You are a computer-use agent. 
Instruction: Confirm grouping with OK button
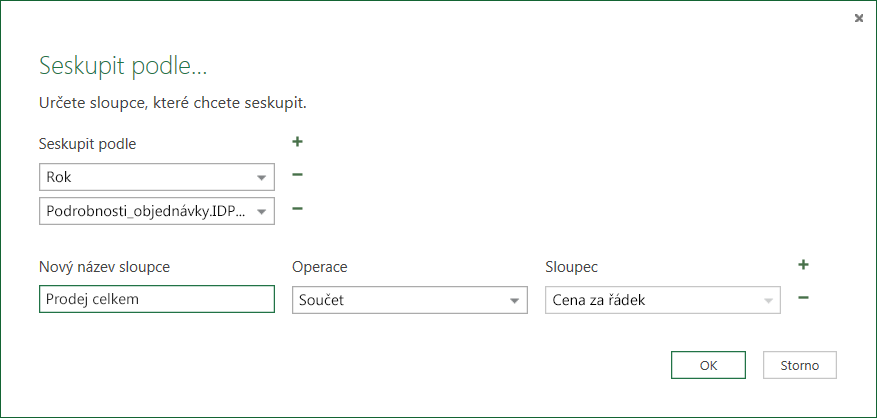click(x=708, y=365)
